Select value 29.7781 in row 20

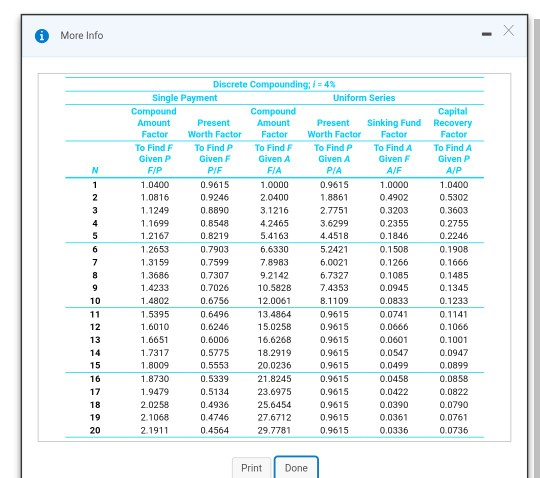pyautogui.click(x=274, y=430)
